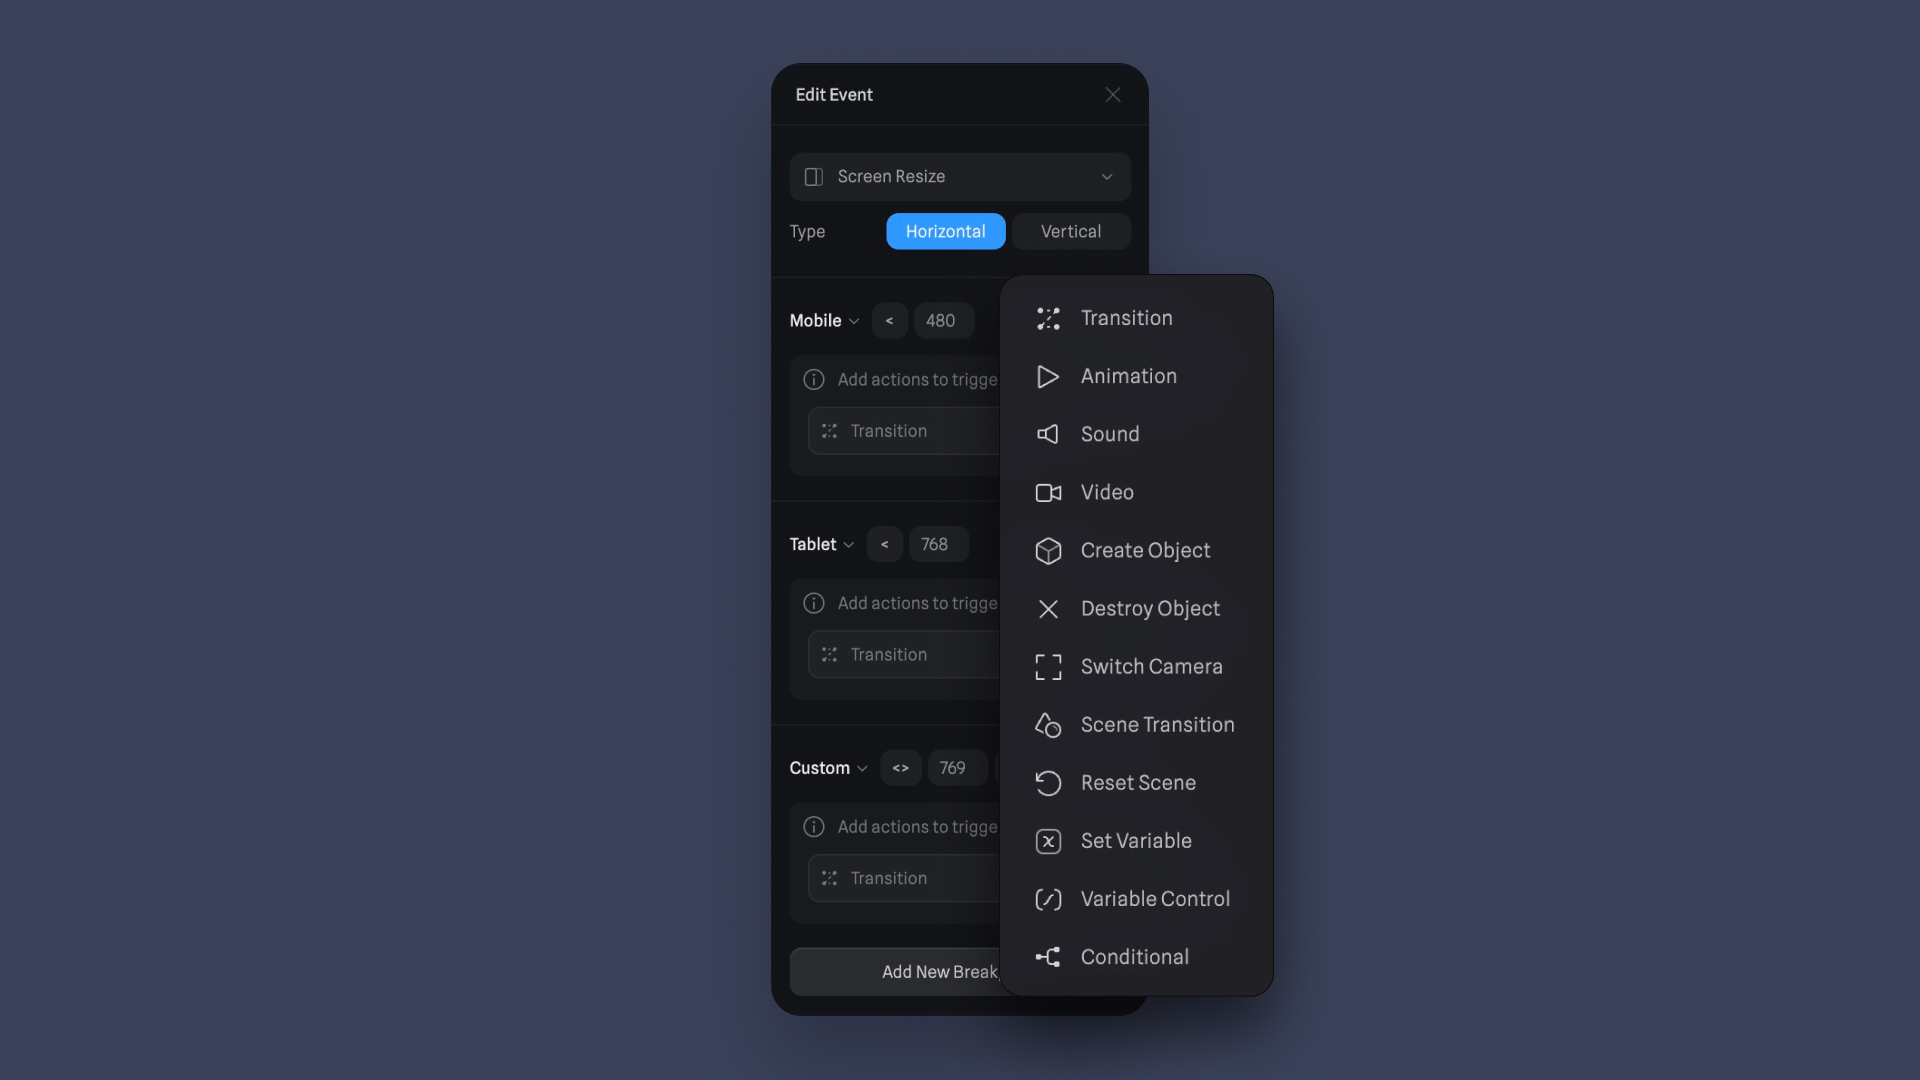This screenshot has width=1920, height=1080.
Task: Click the Switch Camera action icon
Action: pyautogui.click(x=1047, y=667)
